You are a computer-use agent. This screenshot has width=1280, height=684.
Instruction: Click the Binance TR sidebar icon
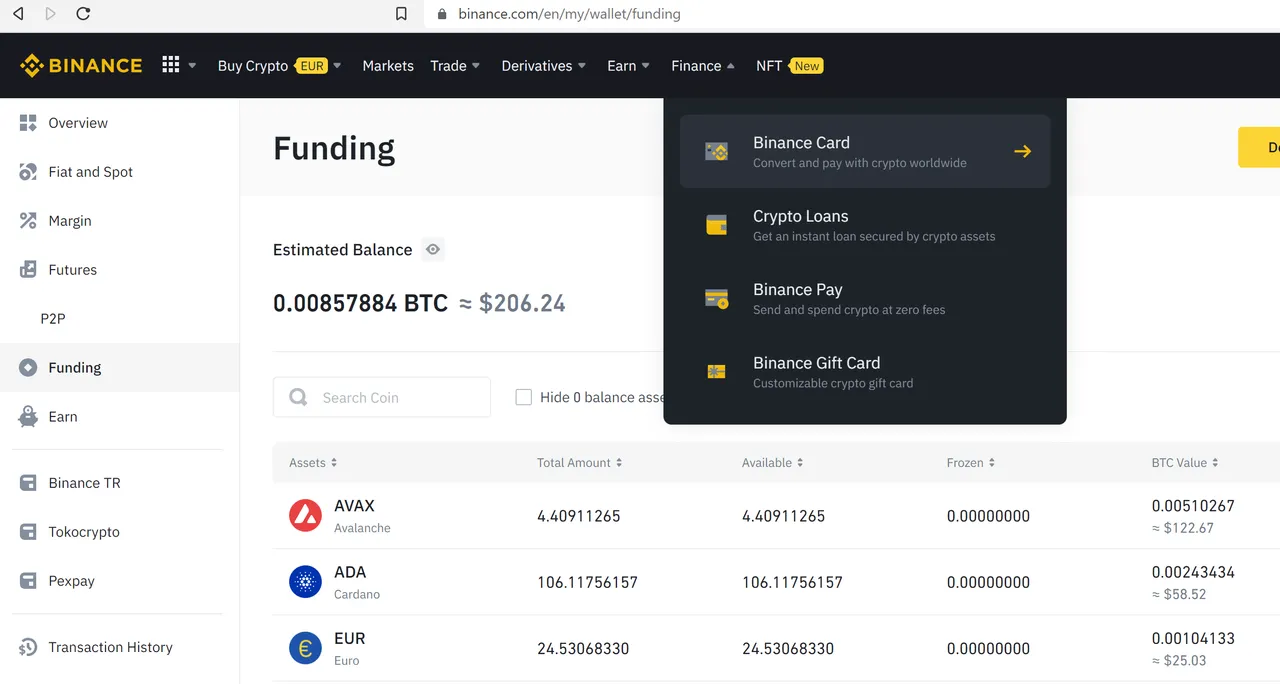tap(28, 483)
